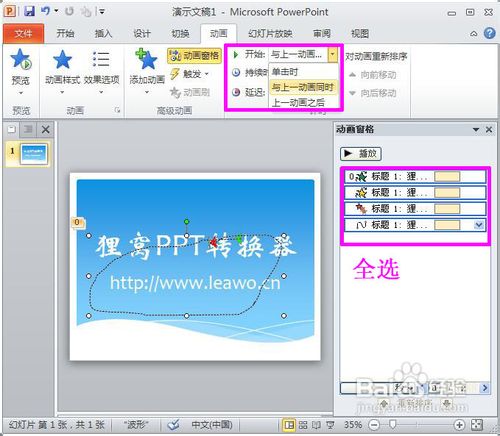Click the spell check icon in status bar
Viewport: 500px width, 436px height.
(173, 425)
